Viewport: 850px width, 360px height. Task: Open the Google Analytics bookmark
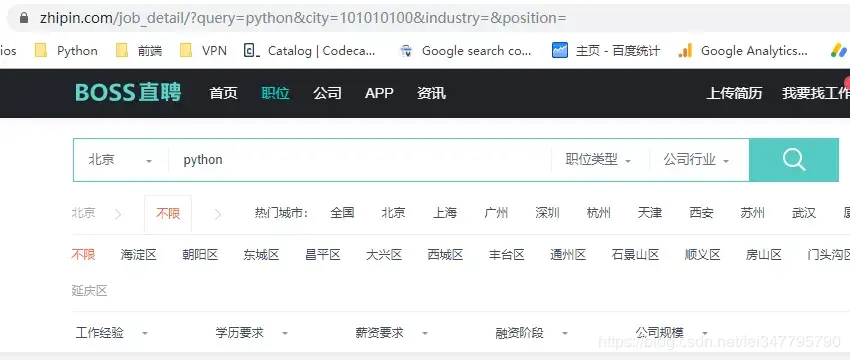(x=743, y=51)
